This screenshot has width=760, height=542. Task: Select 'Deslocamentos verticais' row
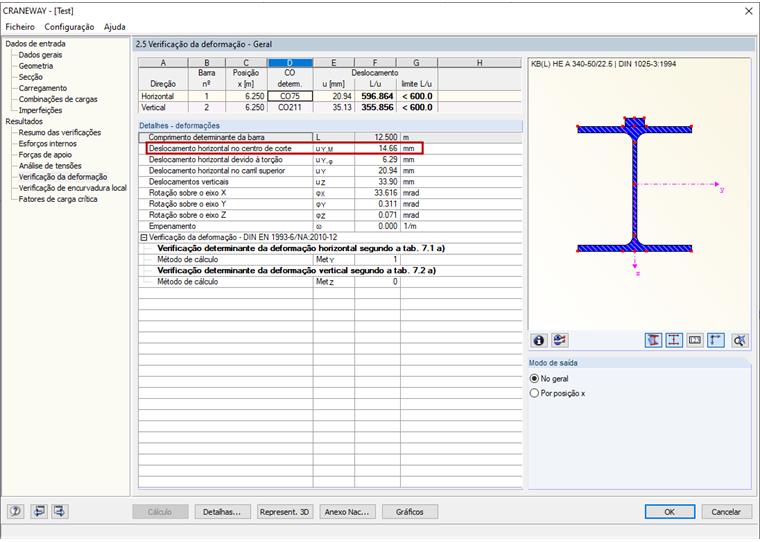[330, 182]
